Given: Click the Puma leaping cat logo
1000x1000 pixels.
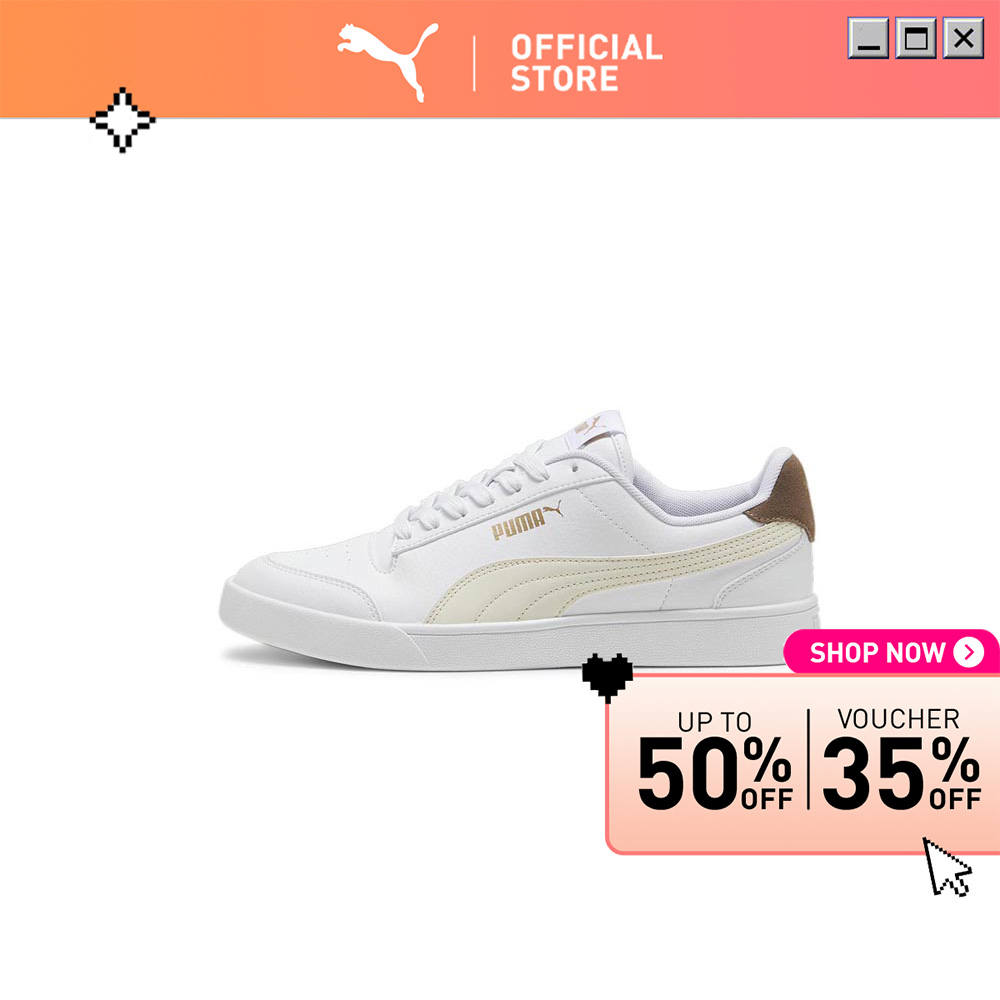Looking at the screenshot, I should 388,62.
